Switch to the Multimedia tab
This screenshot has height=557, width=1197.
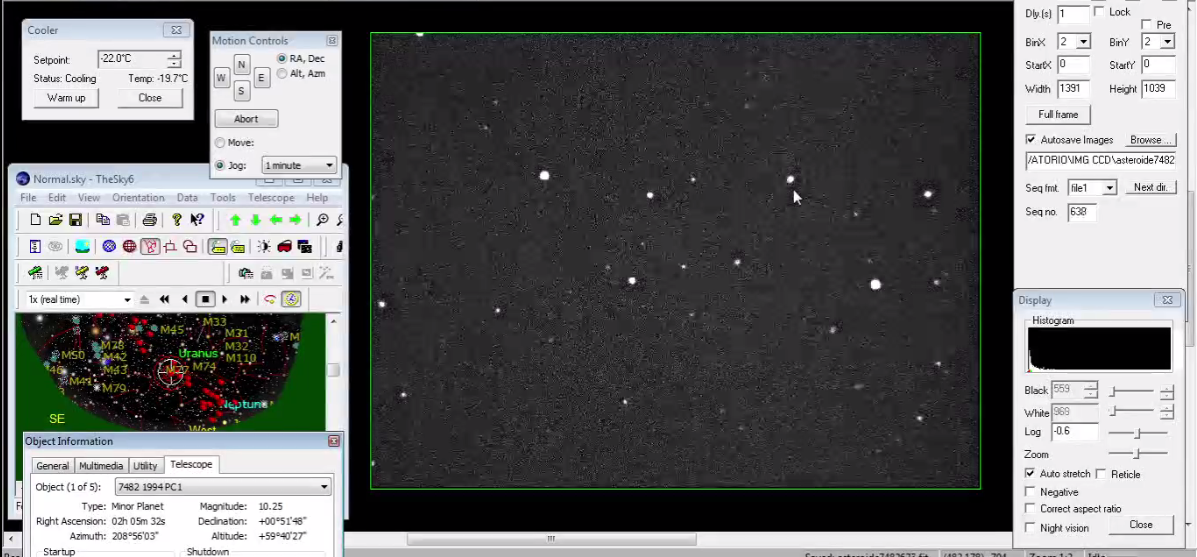pyautogui.click(x=101, y=466)
